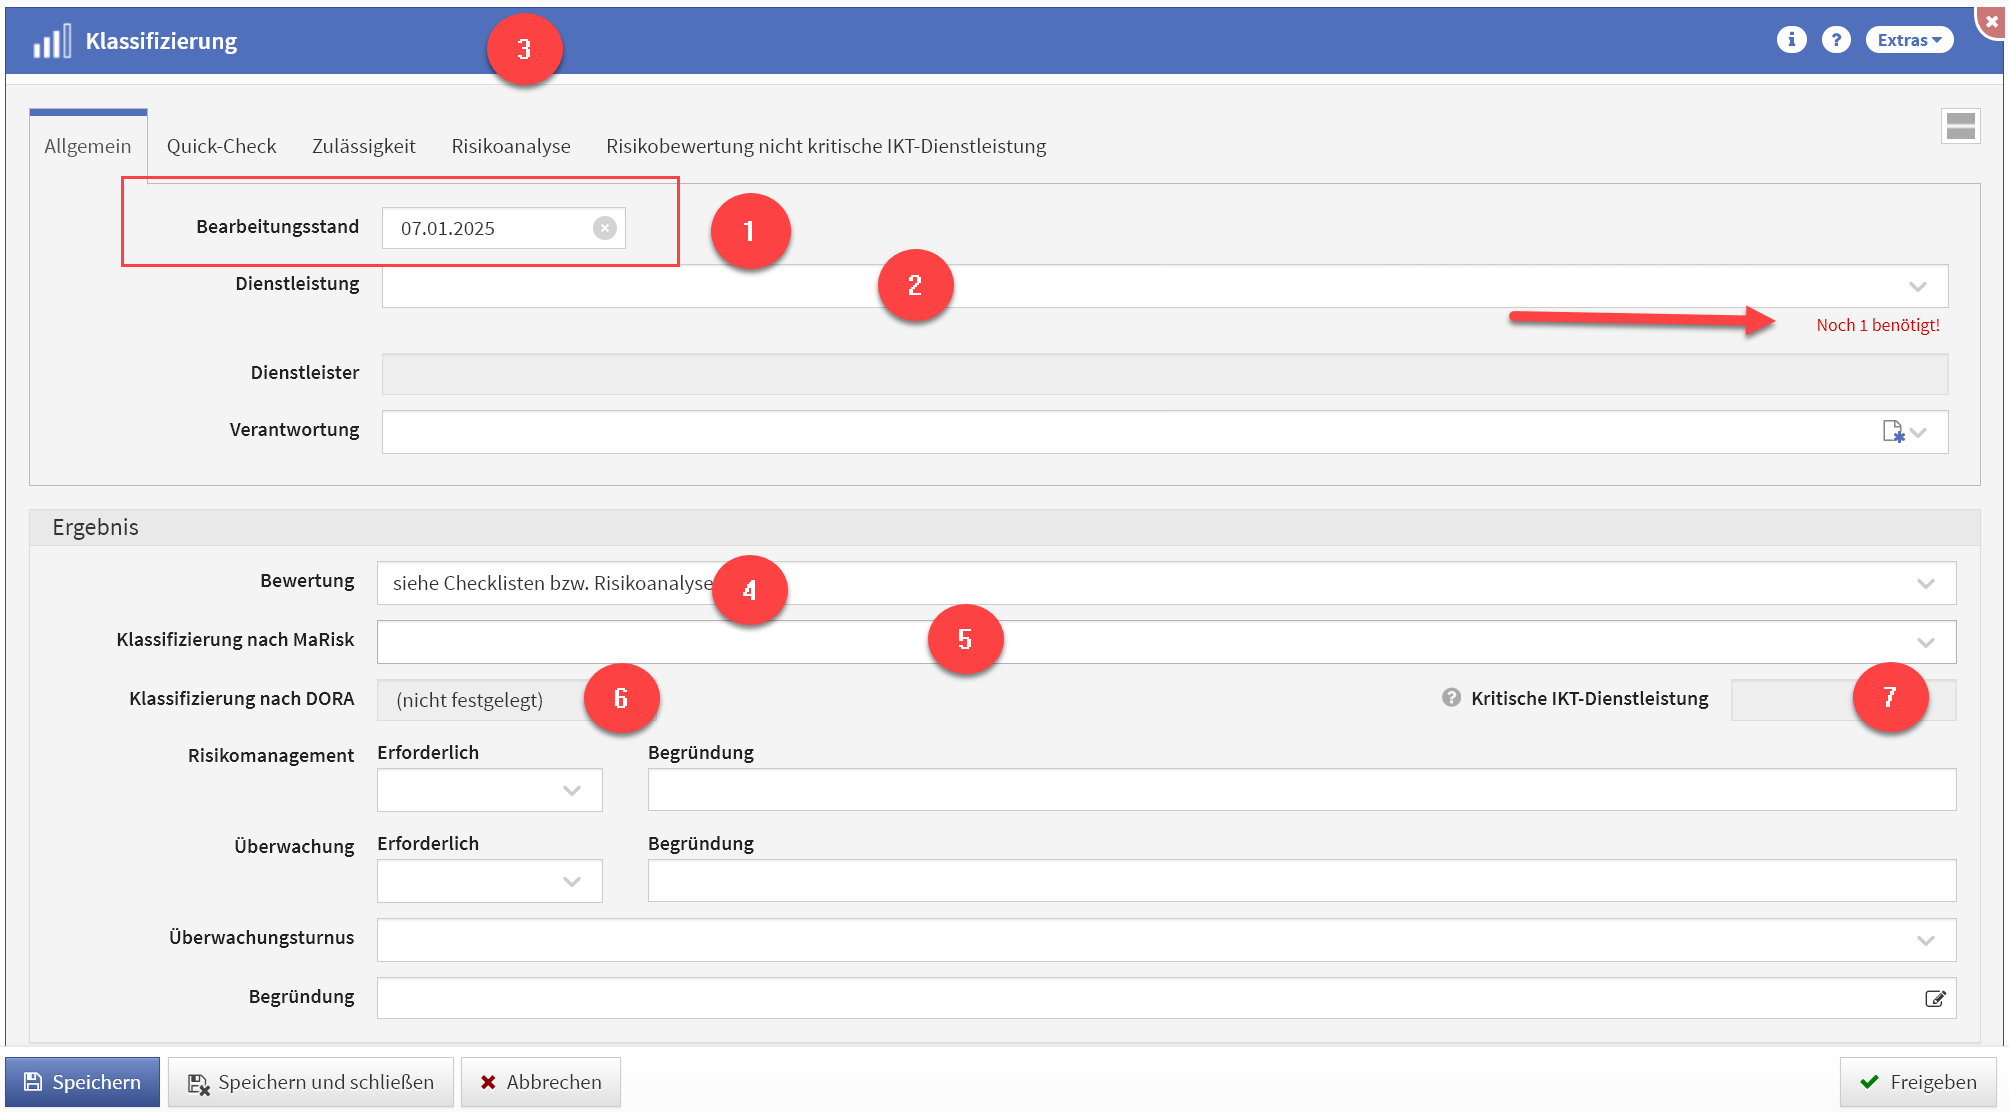This screenshot has height=1112, width=2009.
Task: Switch to the Quick-Check tab
Action: (x=221, y=146)
